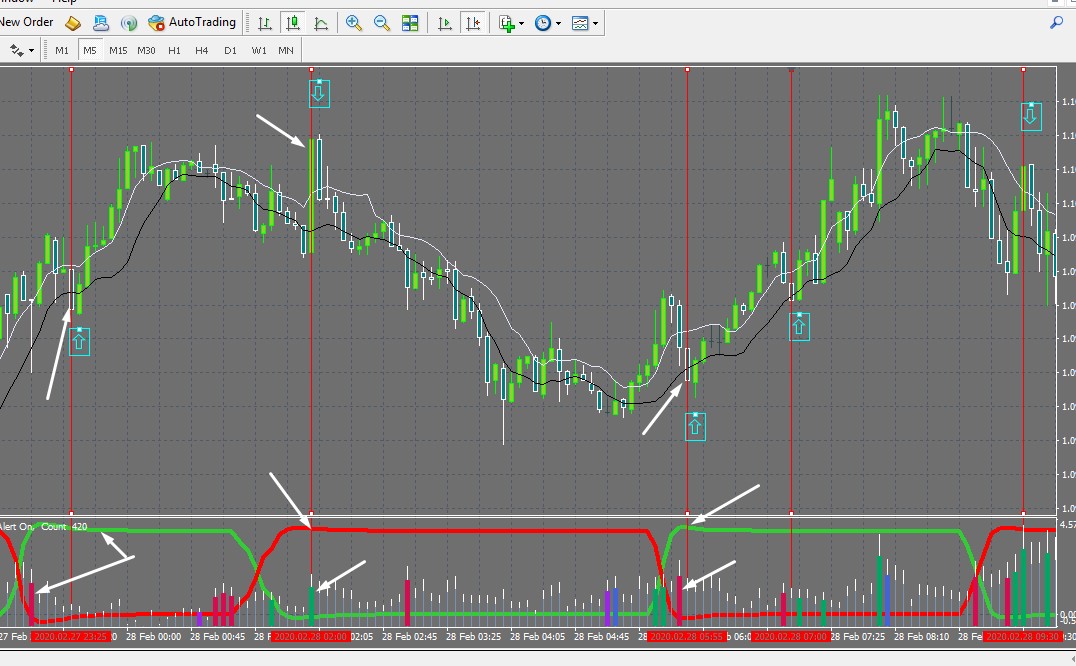Viewport: 1076px width, 666px height.
Task: Select the M15 timeframe
Action: tap(118, 50)
